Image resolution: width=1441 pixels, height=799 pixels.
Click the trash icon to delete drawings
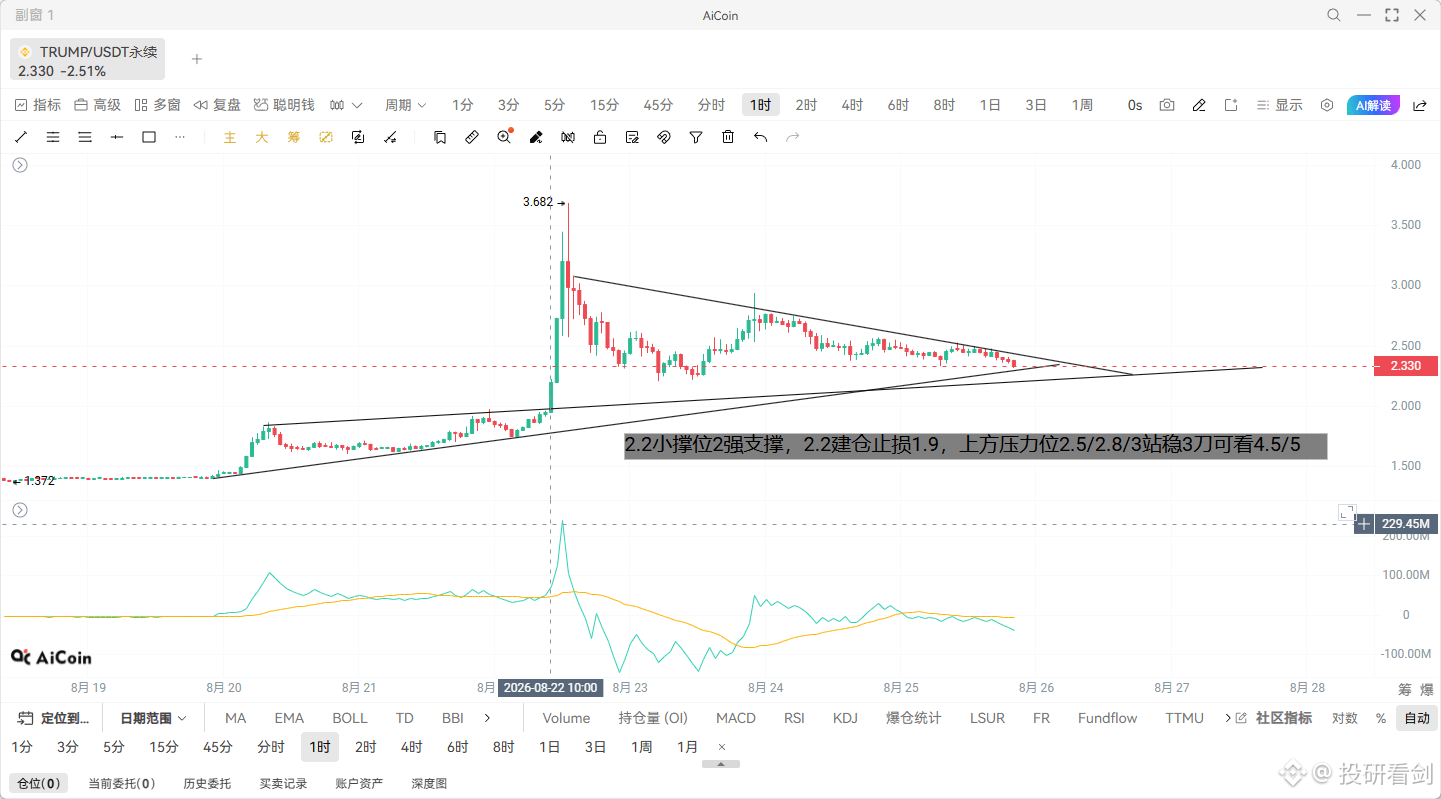(x=728, y=137)
